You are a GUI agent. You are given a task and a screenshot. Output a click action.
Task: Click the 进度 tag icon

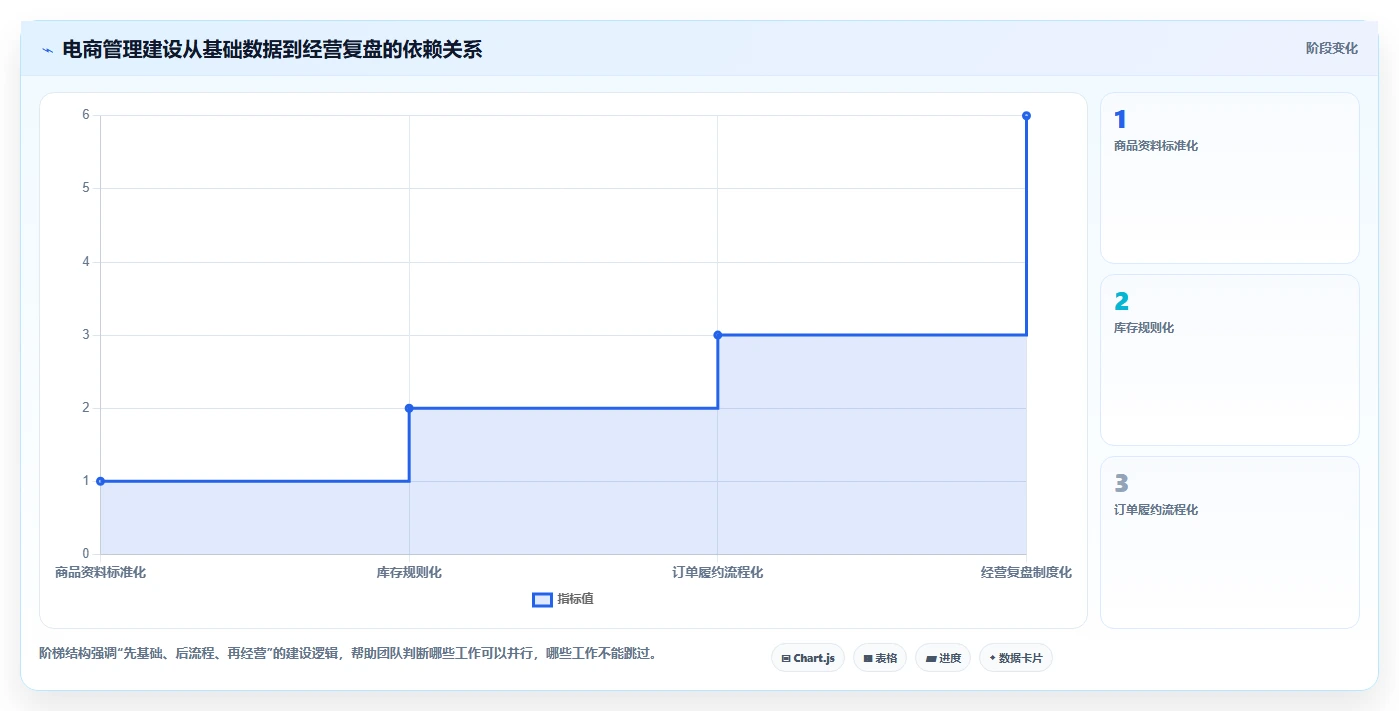(x=930, y=659)
